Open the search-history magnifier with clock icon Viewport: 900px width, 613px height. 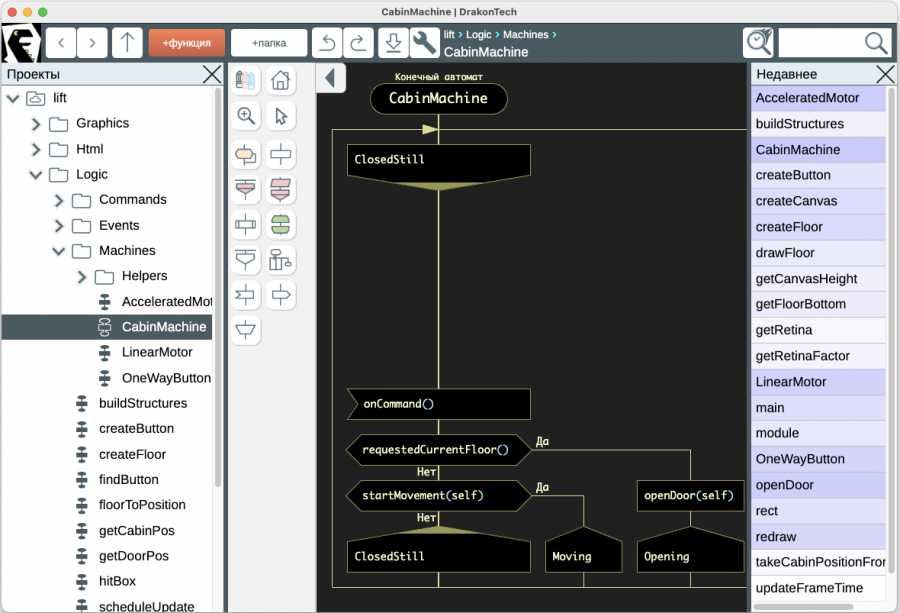758,42
